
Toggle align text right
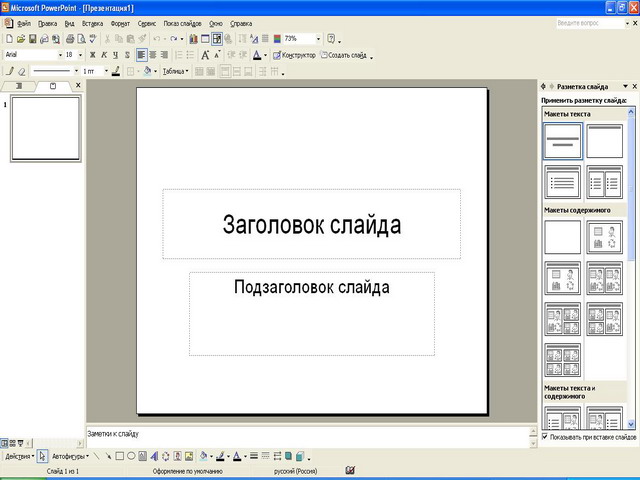pyautogui.click(x=164, y=55)
